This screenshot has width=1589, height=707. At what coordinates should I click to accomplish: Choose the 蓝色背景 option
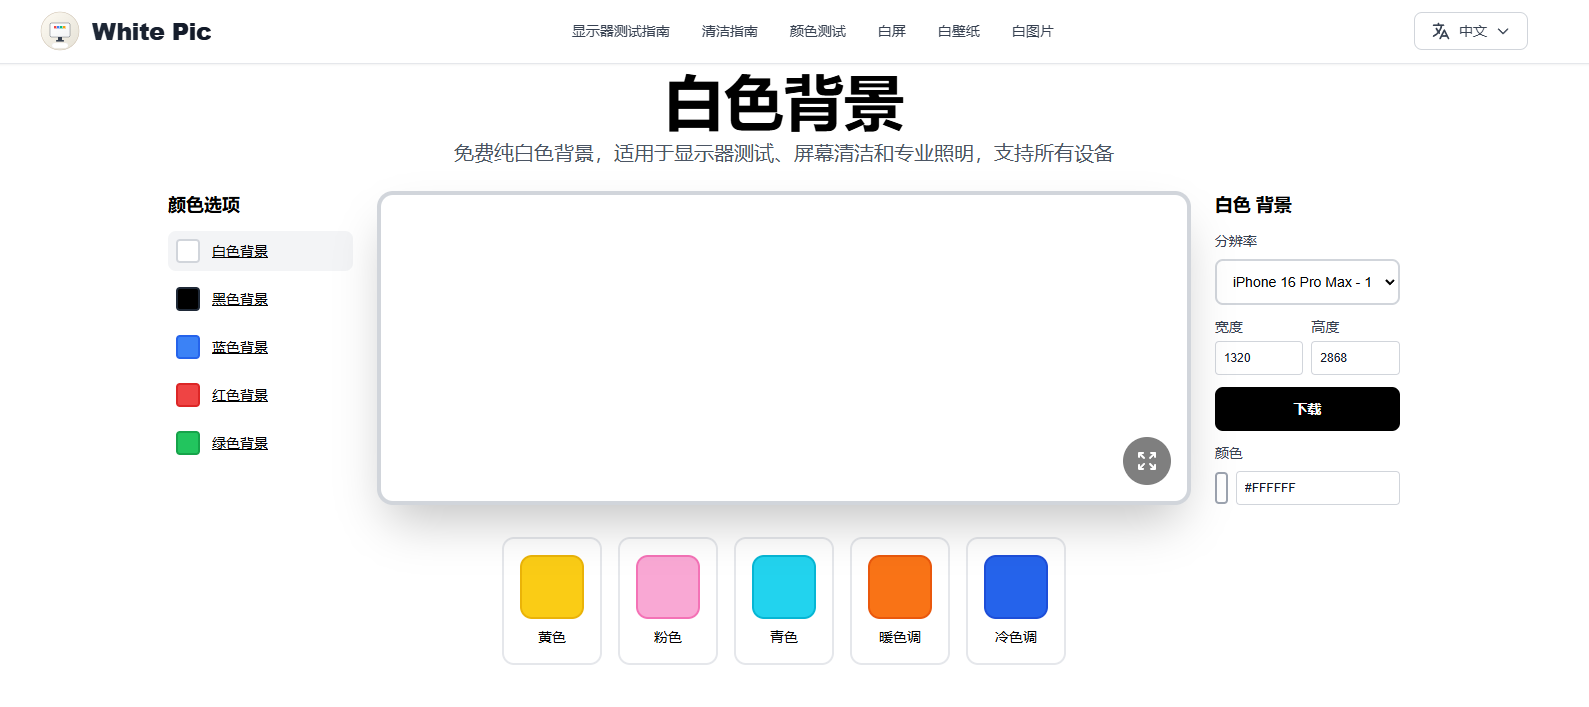tap(240, 347)
